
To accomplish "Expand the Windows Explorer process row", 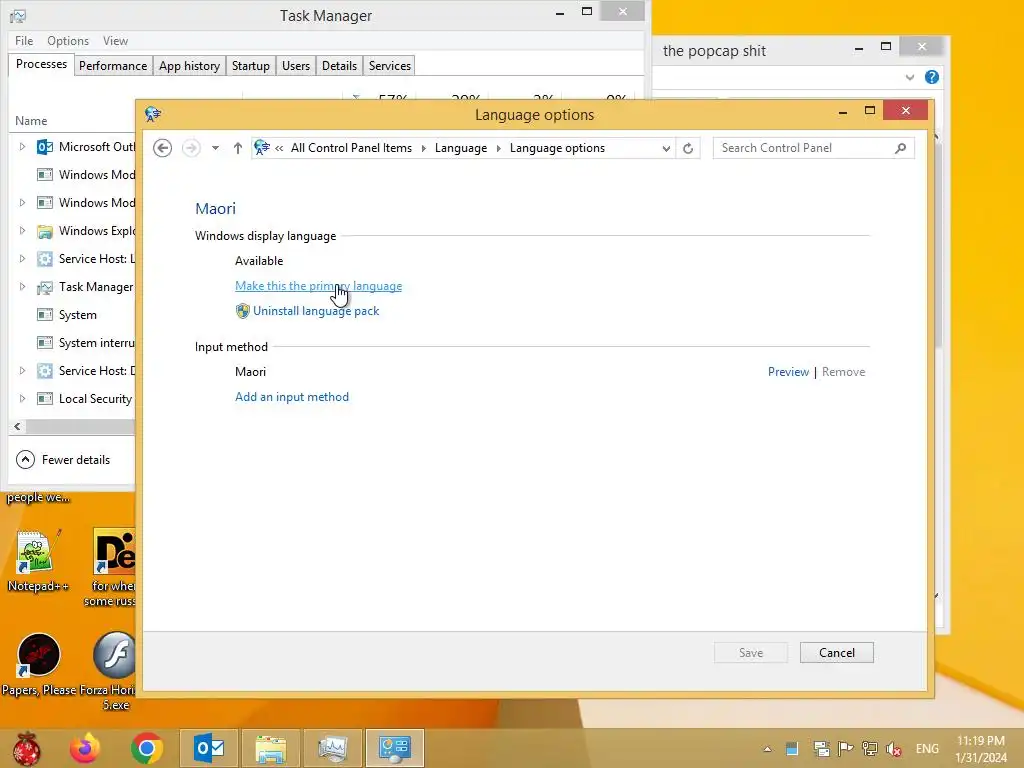I will 22,231.
